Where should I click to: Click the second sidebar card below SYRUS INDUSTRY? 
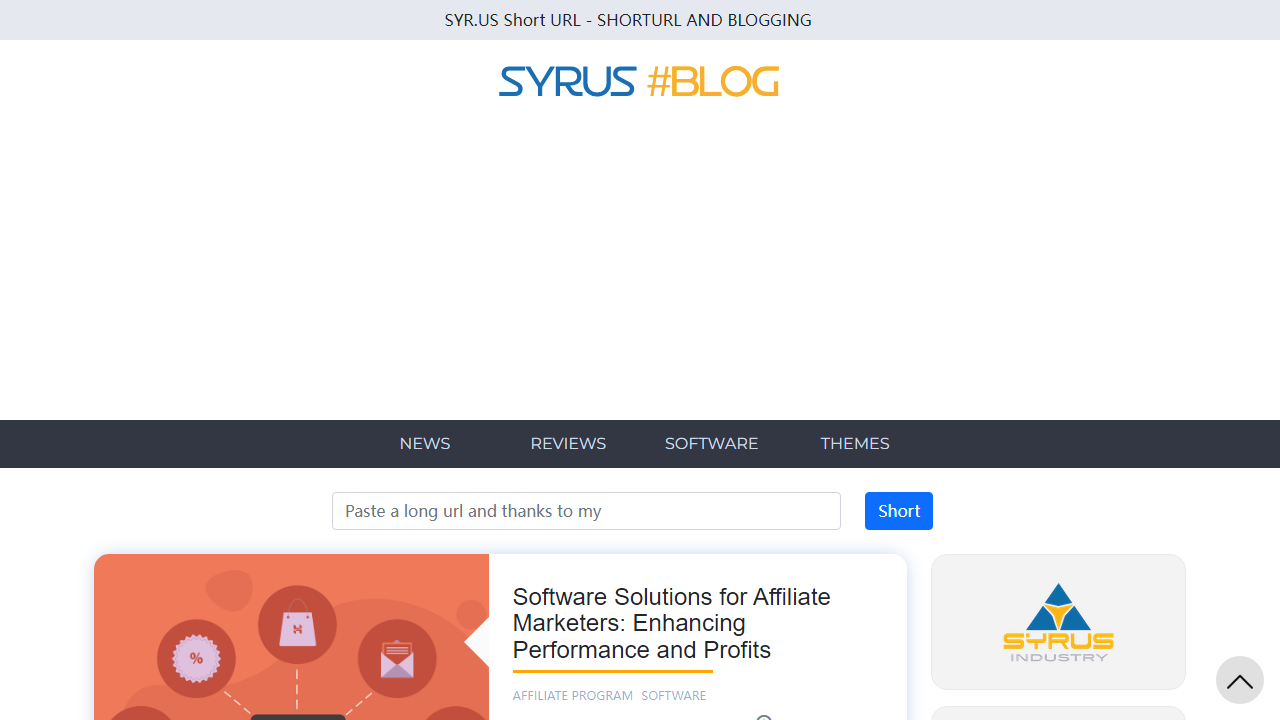(x=1058, y=712)
